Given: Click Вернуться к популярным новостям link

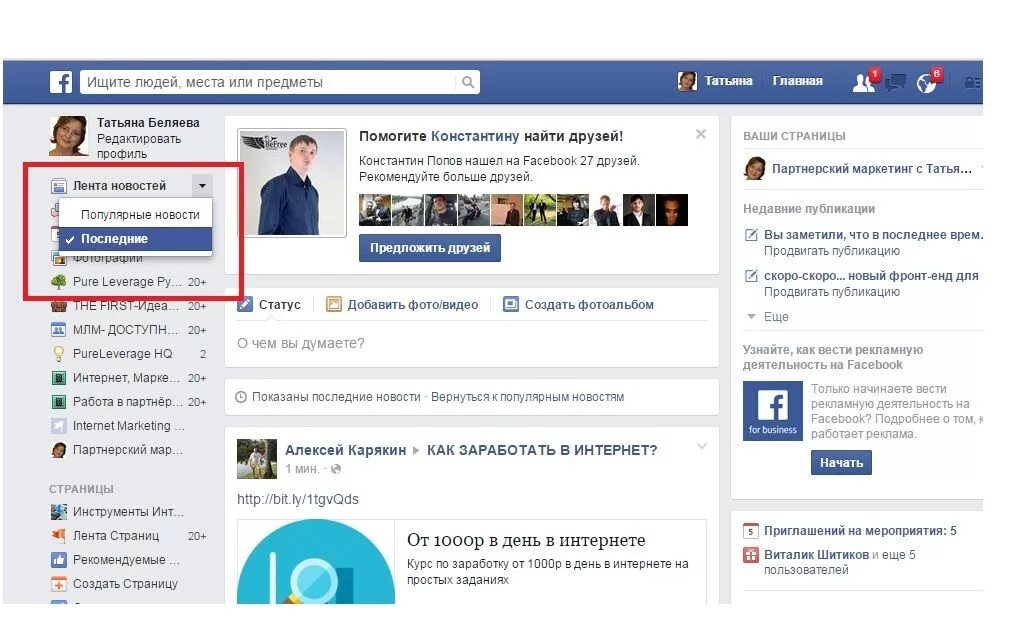Looking at the screenshot, I should coord(527,397).
